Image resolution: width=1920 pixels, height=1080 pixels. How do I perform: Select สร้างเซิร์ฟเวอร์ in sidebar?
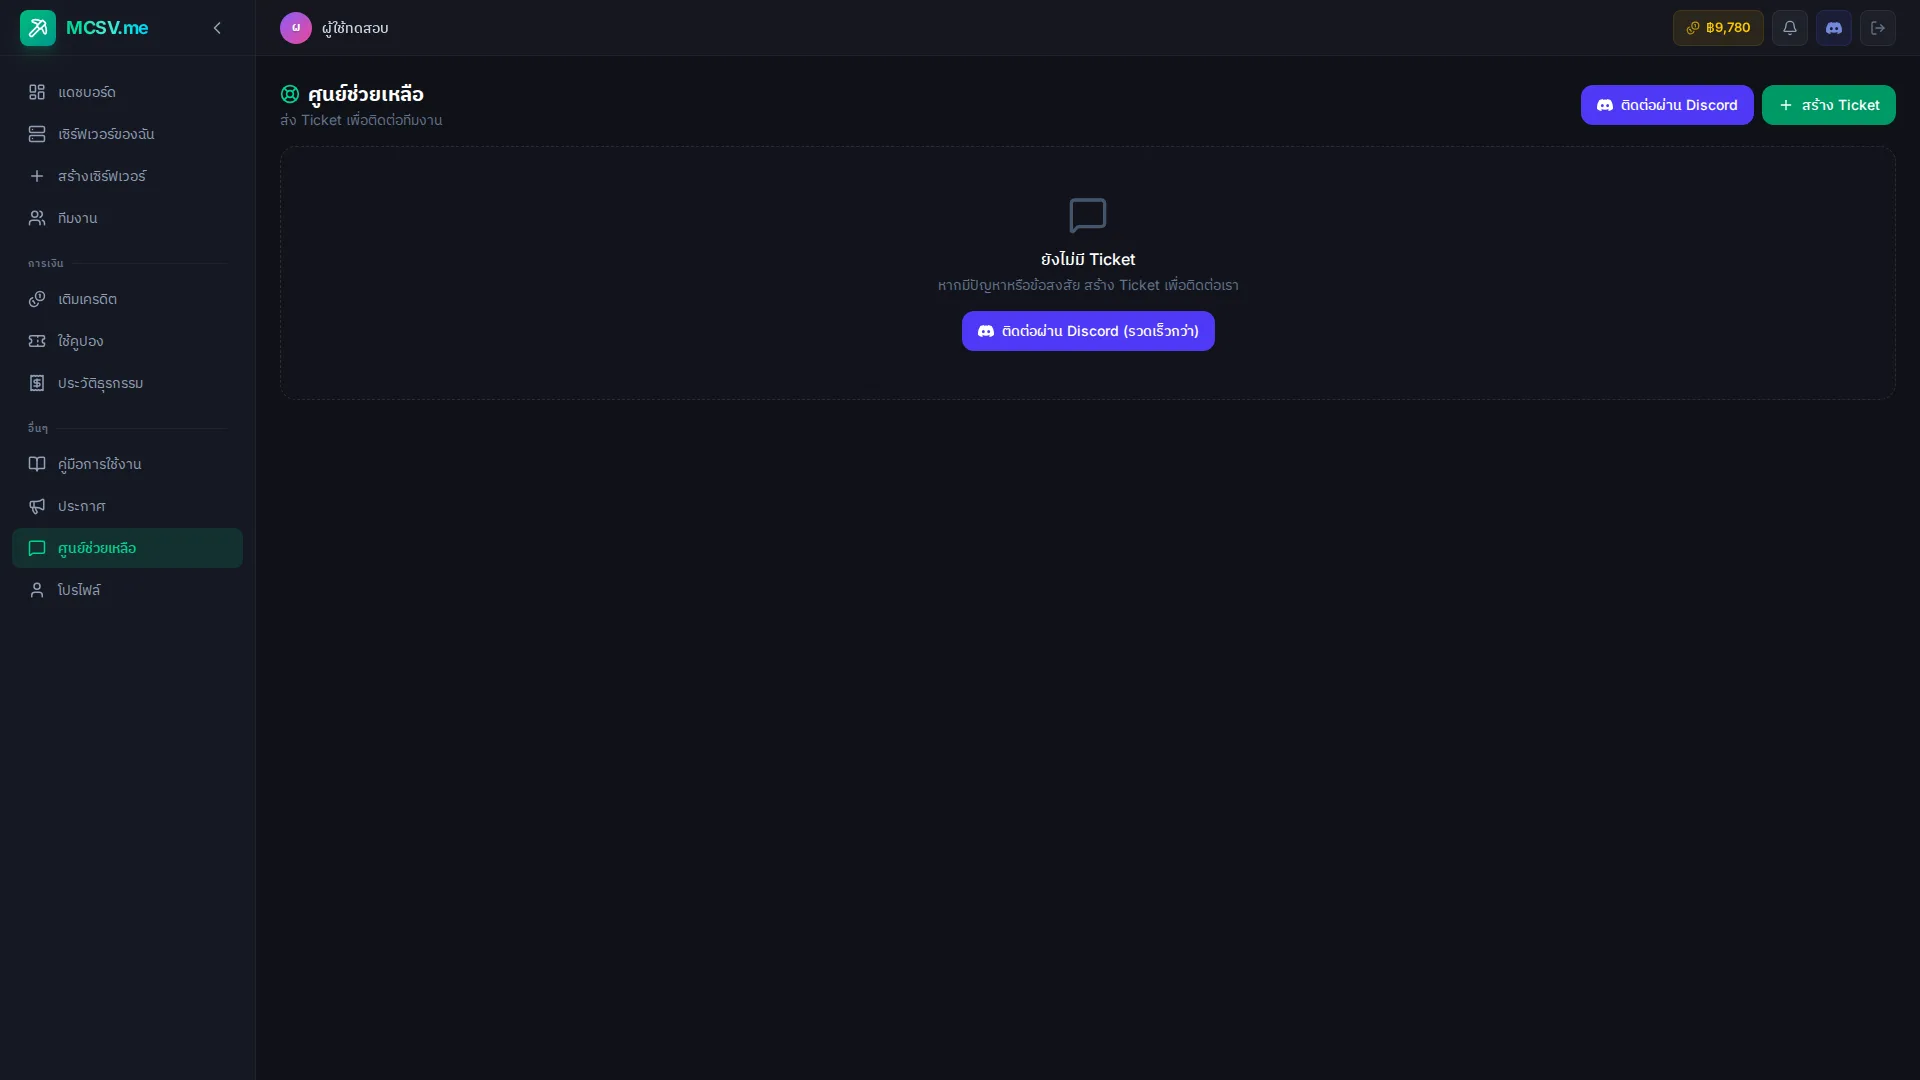(x=101, y=176)
